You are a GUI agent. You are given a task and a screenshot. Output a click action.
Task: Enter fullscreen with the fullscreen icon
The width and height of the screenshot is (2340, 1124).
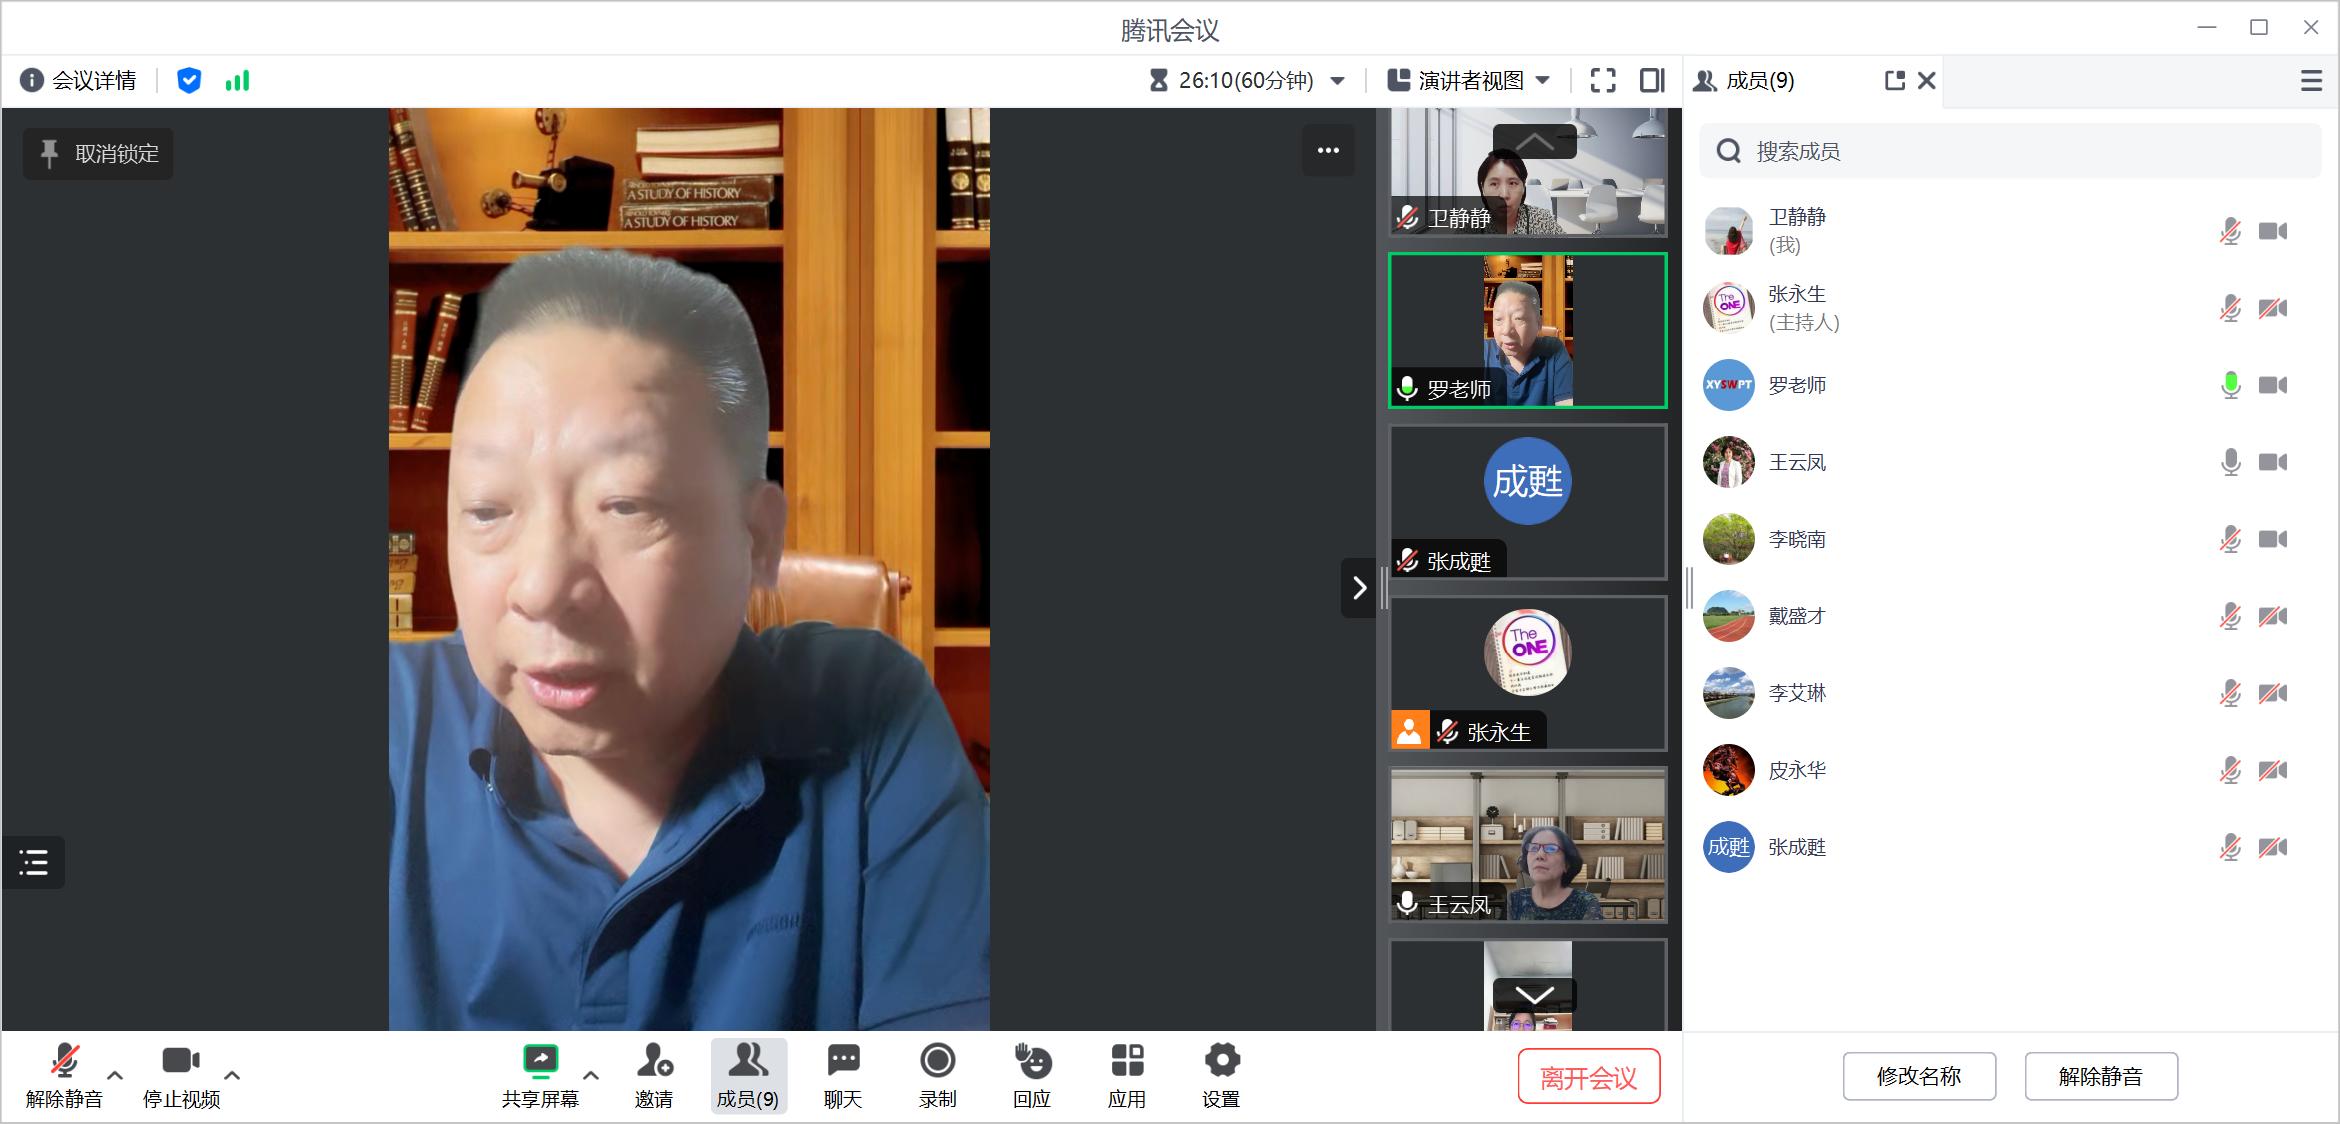[x=1602, y=81]
